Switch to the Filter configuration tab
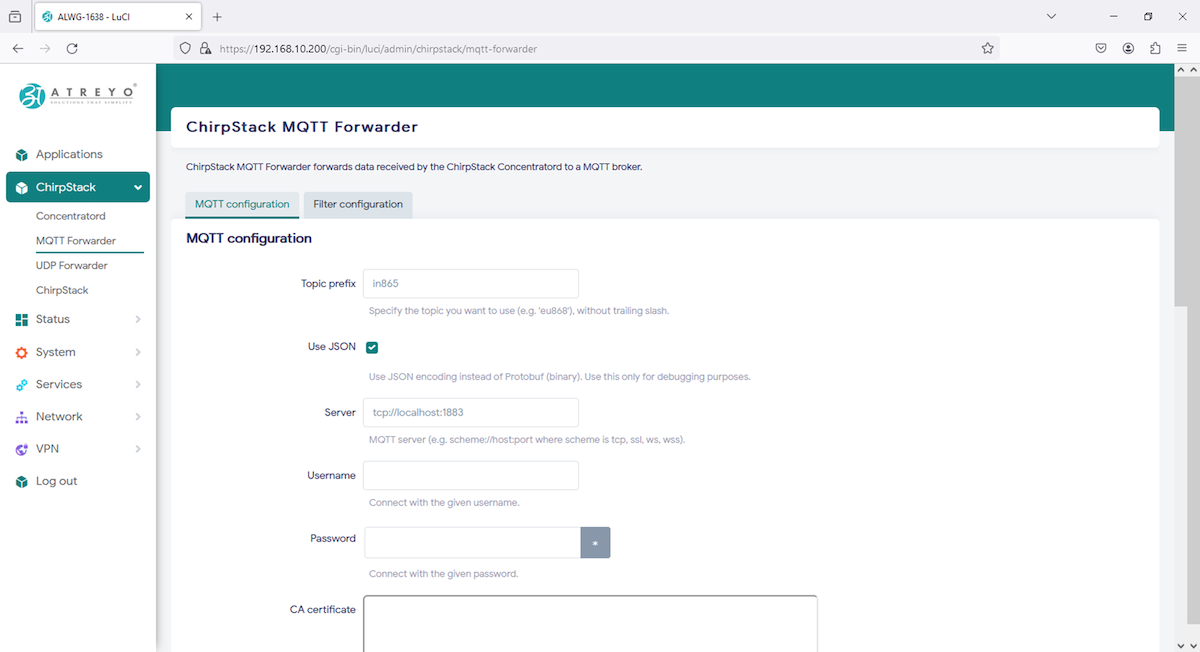 [x=358, y=204]
